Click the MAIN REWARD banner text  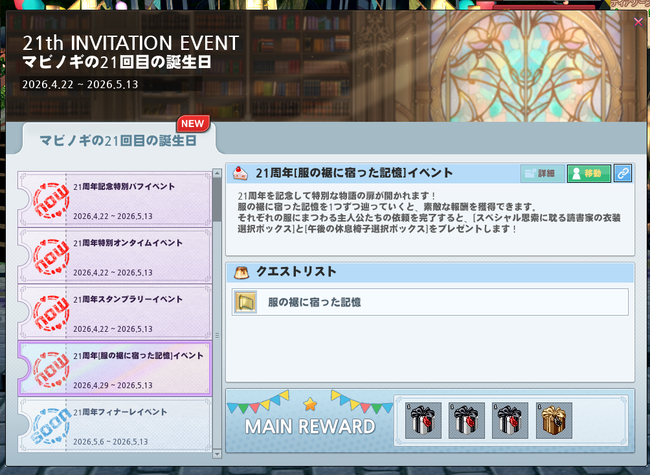[x=310, y=427]
